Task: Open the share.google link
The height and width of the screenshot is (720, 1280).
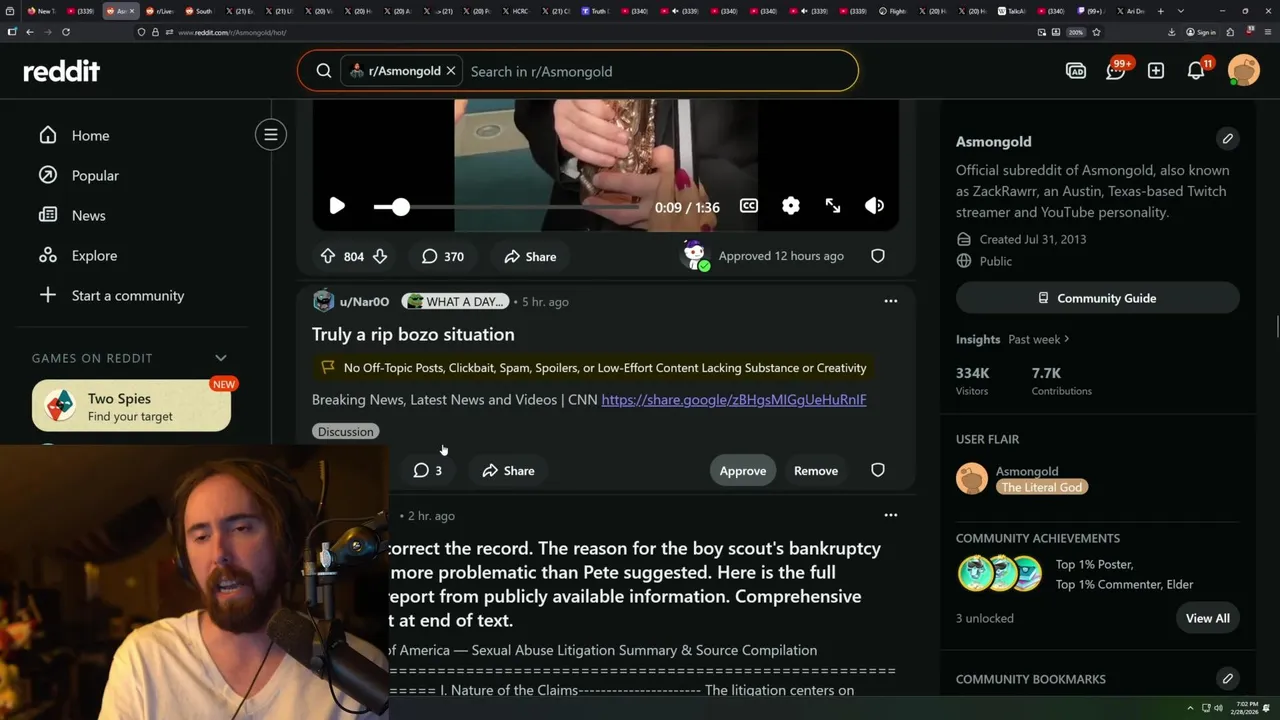Action: click(x=734, y=400)
